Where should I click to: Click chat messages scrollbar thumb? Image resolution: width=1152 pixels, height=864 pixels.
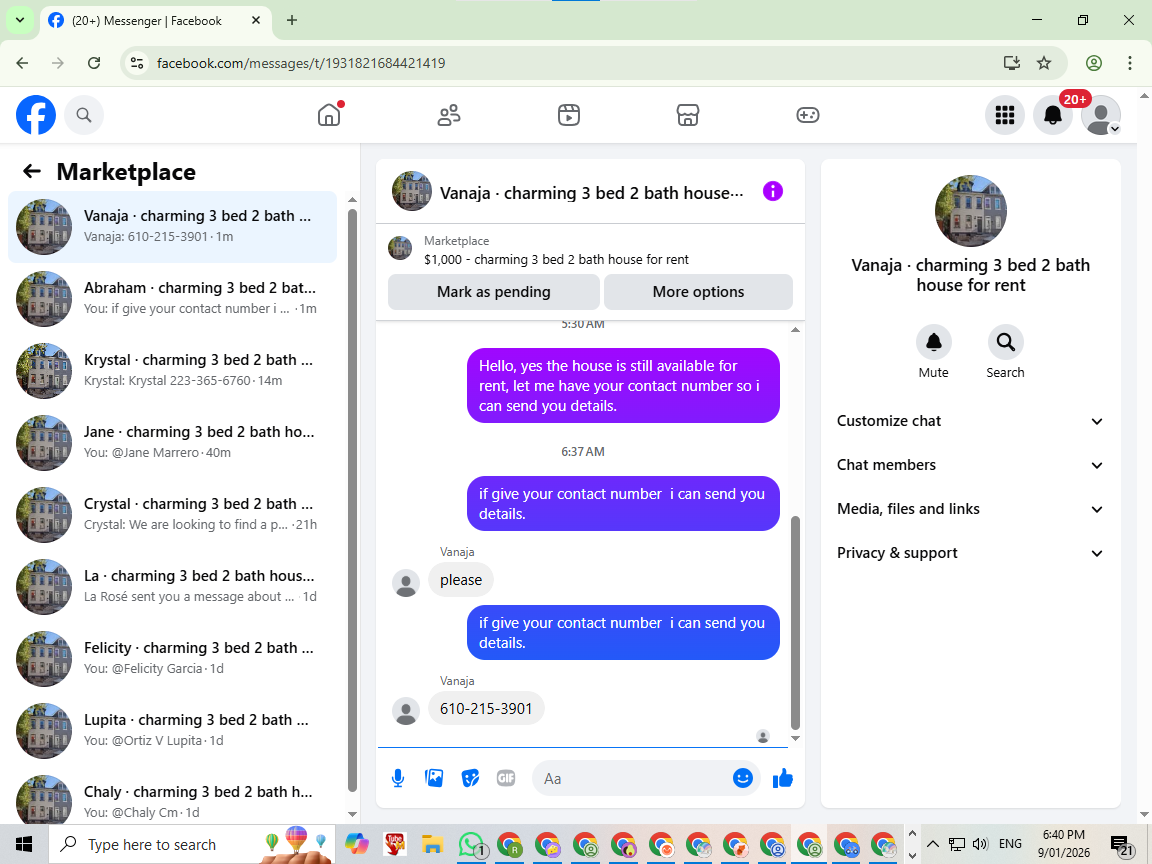(x=795, y=622)
